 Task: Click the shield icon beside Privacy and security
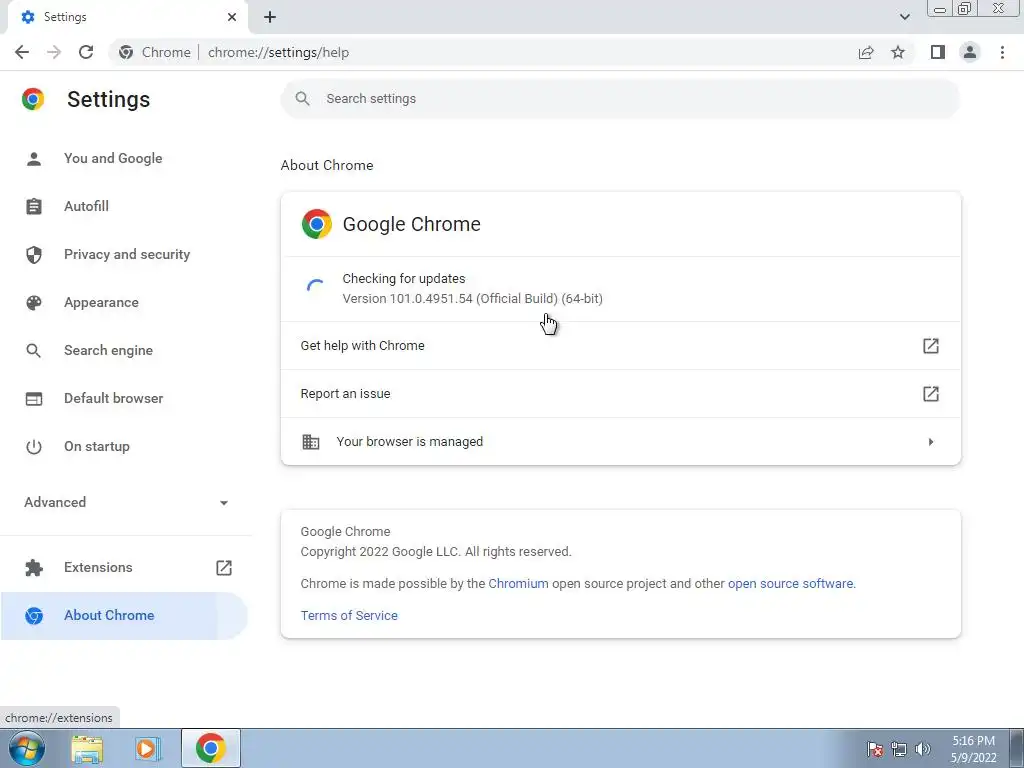pyautogui.click(x=34, y=255)
